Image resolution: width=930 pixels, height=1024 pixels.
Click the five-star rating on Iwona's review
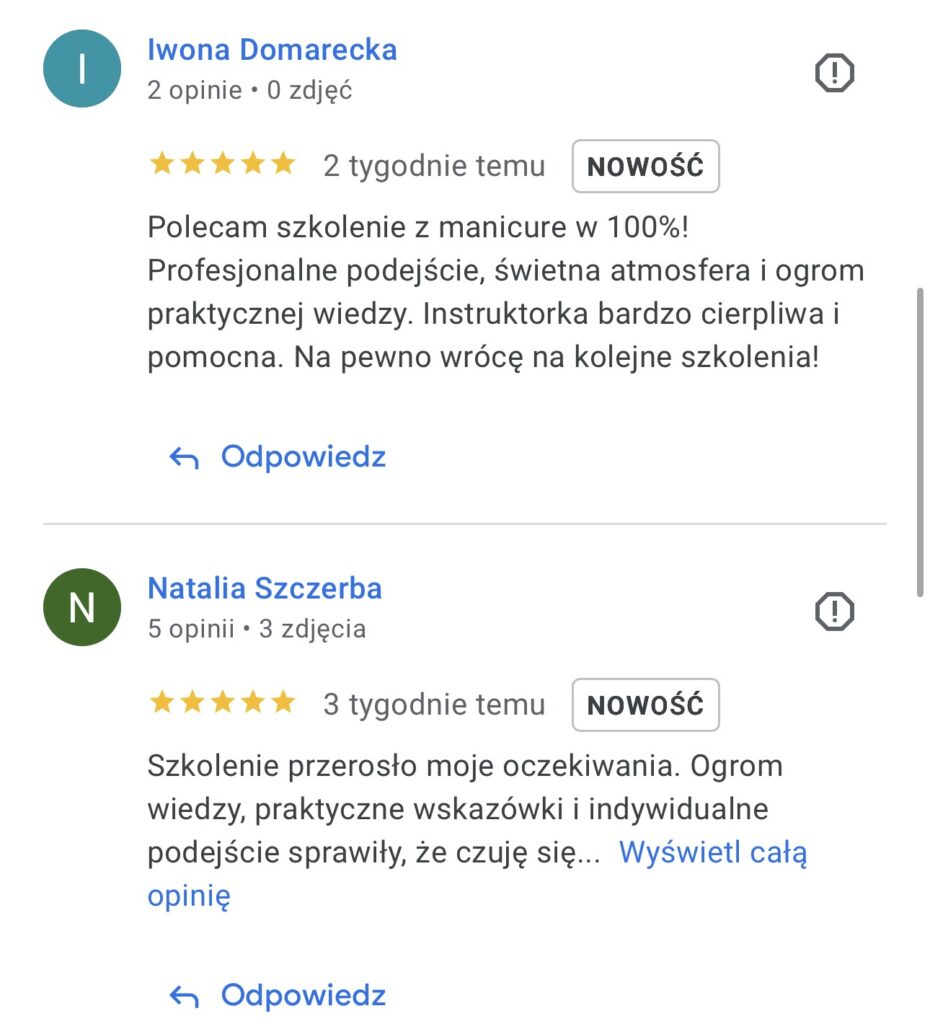222,164
